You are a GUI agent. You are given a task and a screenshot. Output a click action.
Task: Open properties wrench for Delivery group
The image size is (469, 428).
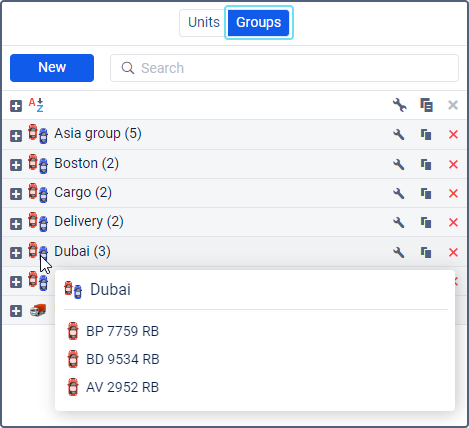tap(399, 222)
